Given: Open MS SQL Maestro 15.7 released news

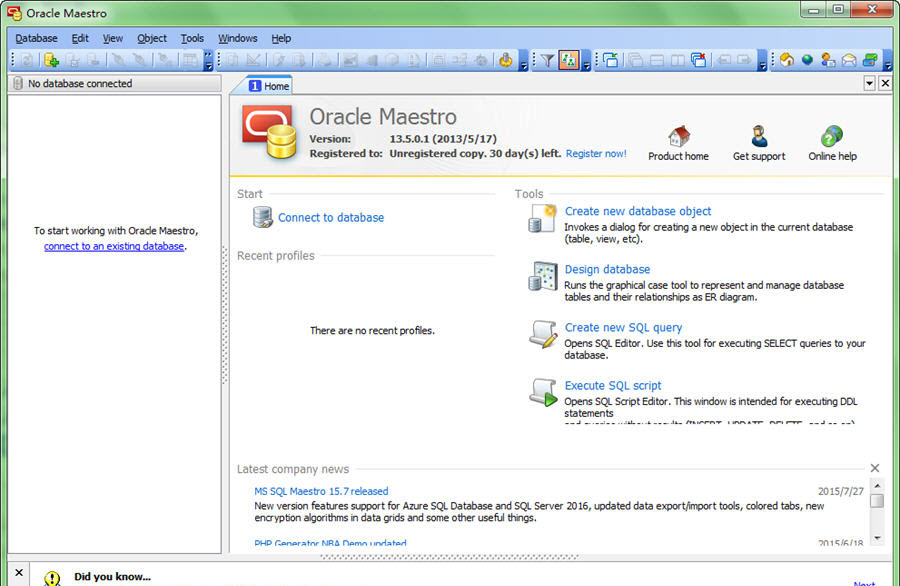Looking at the screenshot, I should [321, 491].
